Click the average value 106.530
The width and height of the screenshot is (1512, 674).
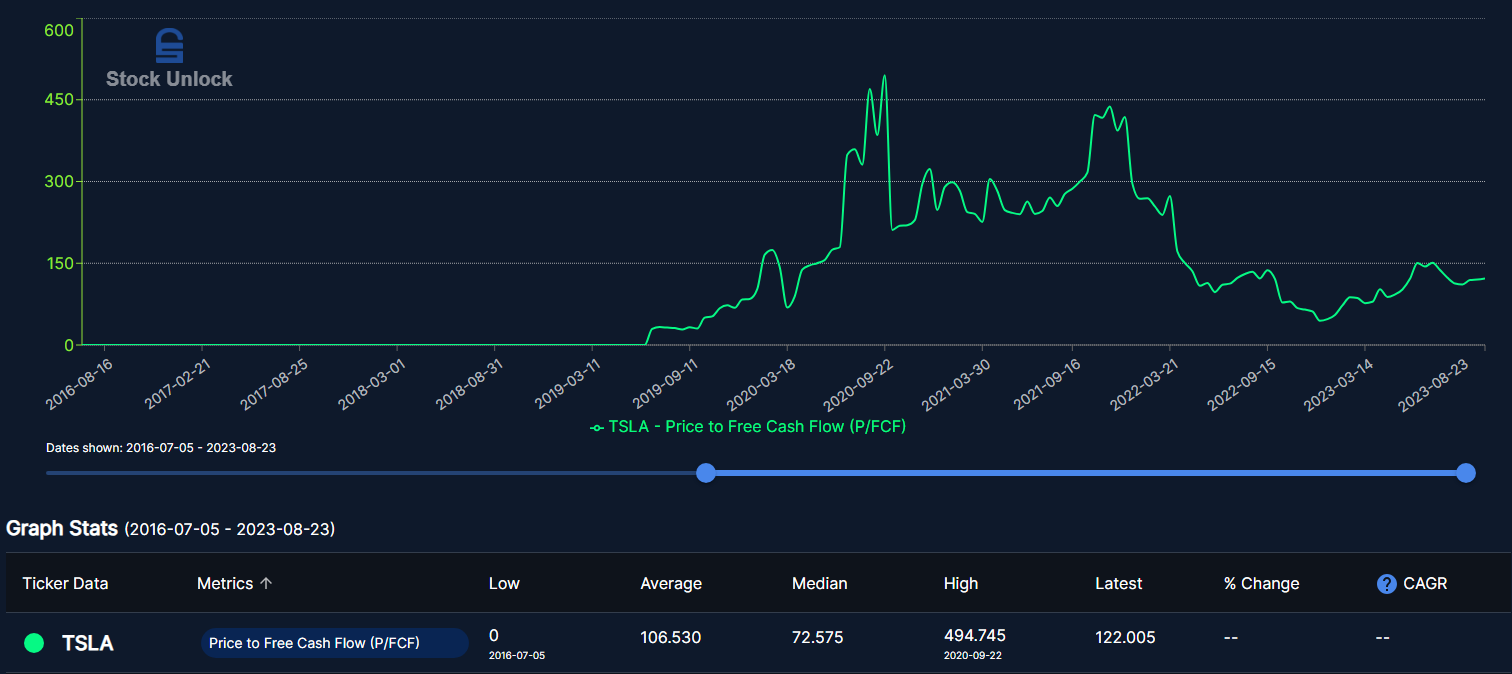(x=671, y=637)
